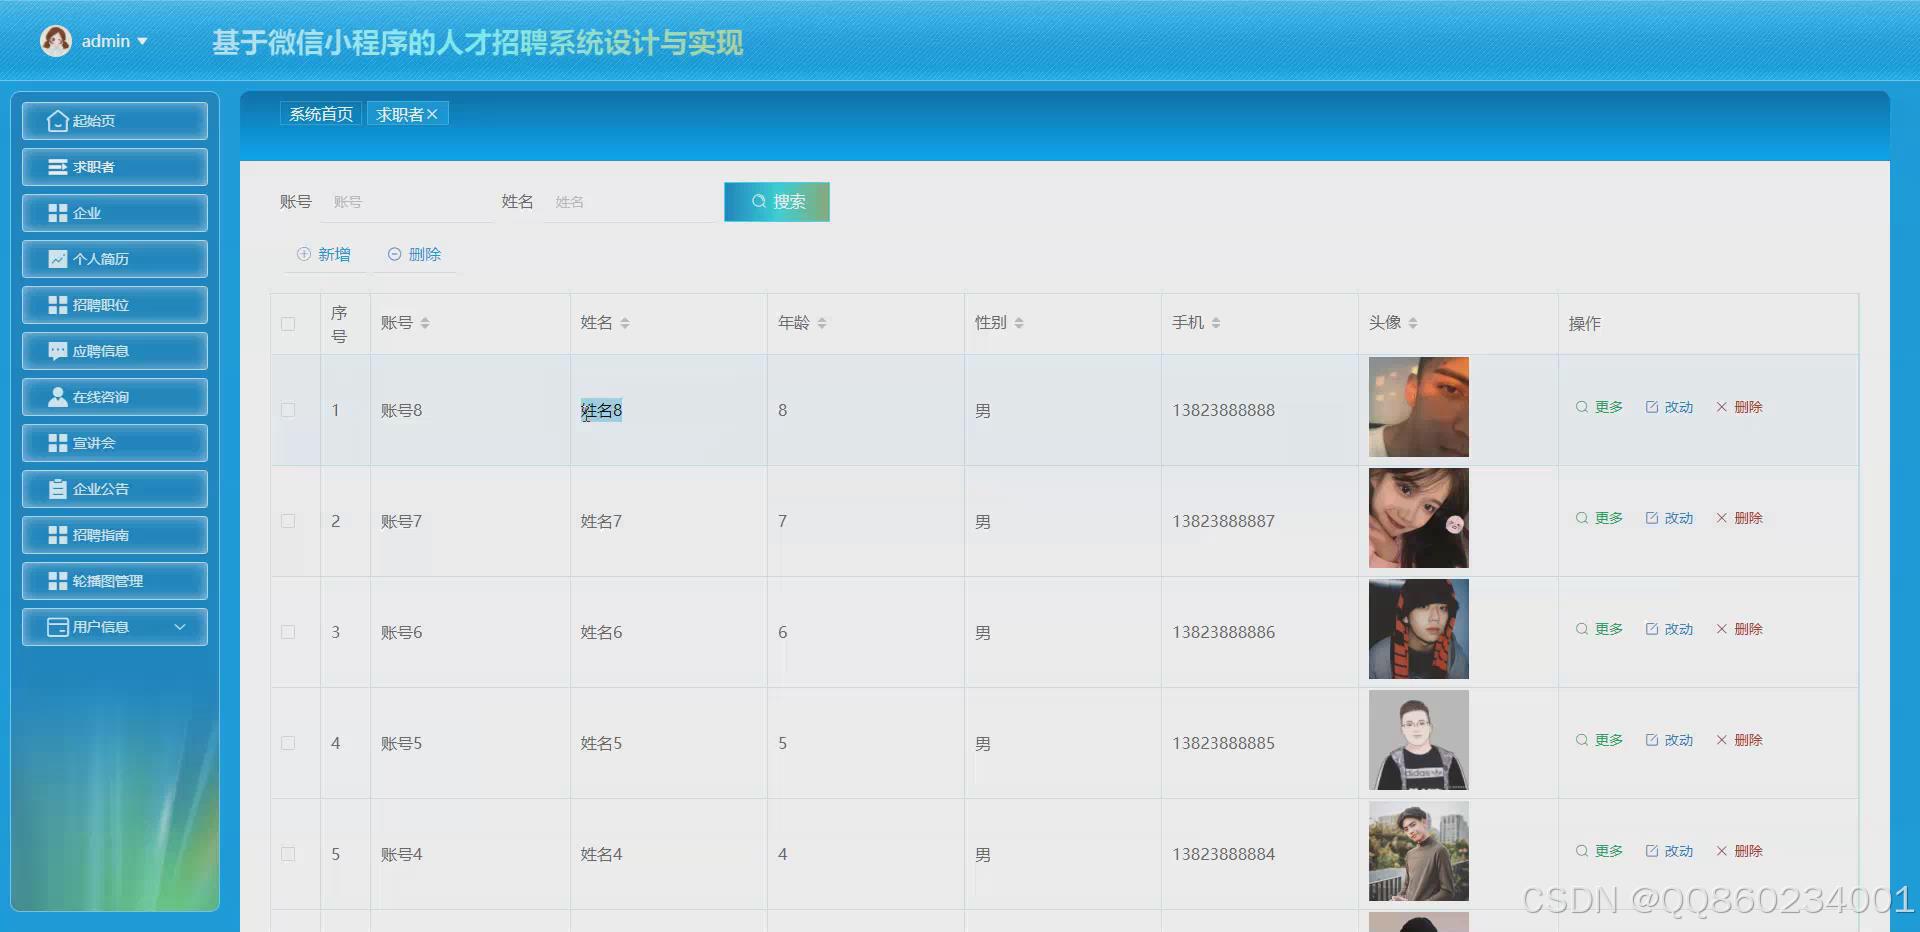Open 在线咨询 in the sidebar

(x=114, y=397)
